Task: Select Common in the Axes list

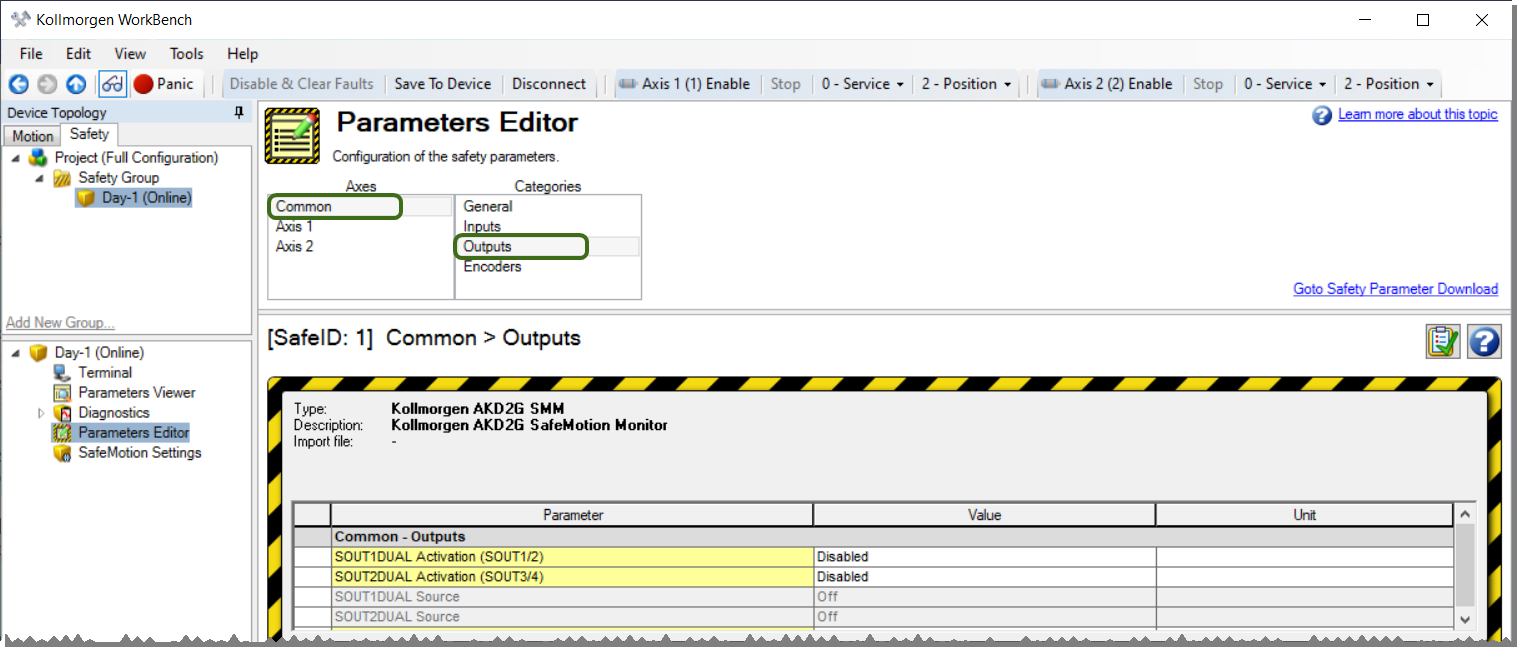Action: (x=361, y=207)
